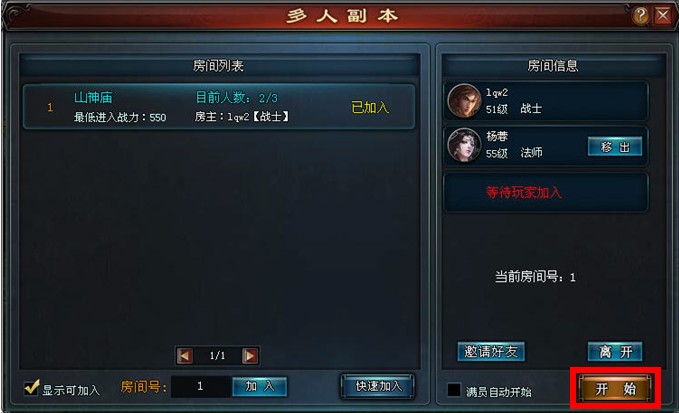The height and width of the screenshot is (413, 679).
Task: Click the 邀请好友 invite button
Action: 491,352
